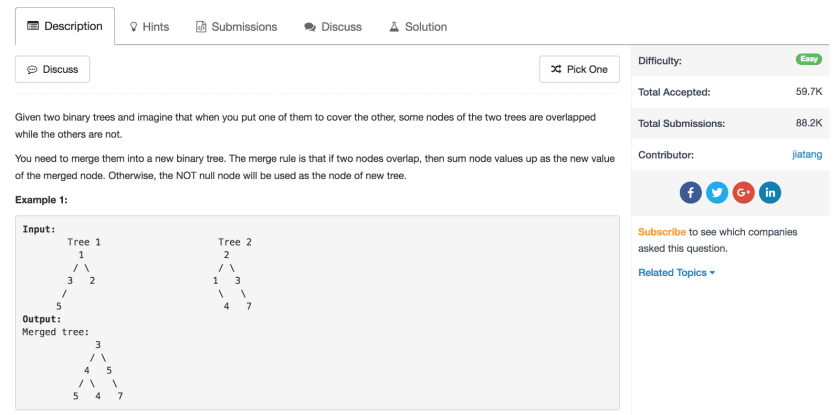This screenshot has height=415, width=840.
Task: Click the chat bubbles icon beside Discuss tab
Action: coord(310,27)
